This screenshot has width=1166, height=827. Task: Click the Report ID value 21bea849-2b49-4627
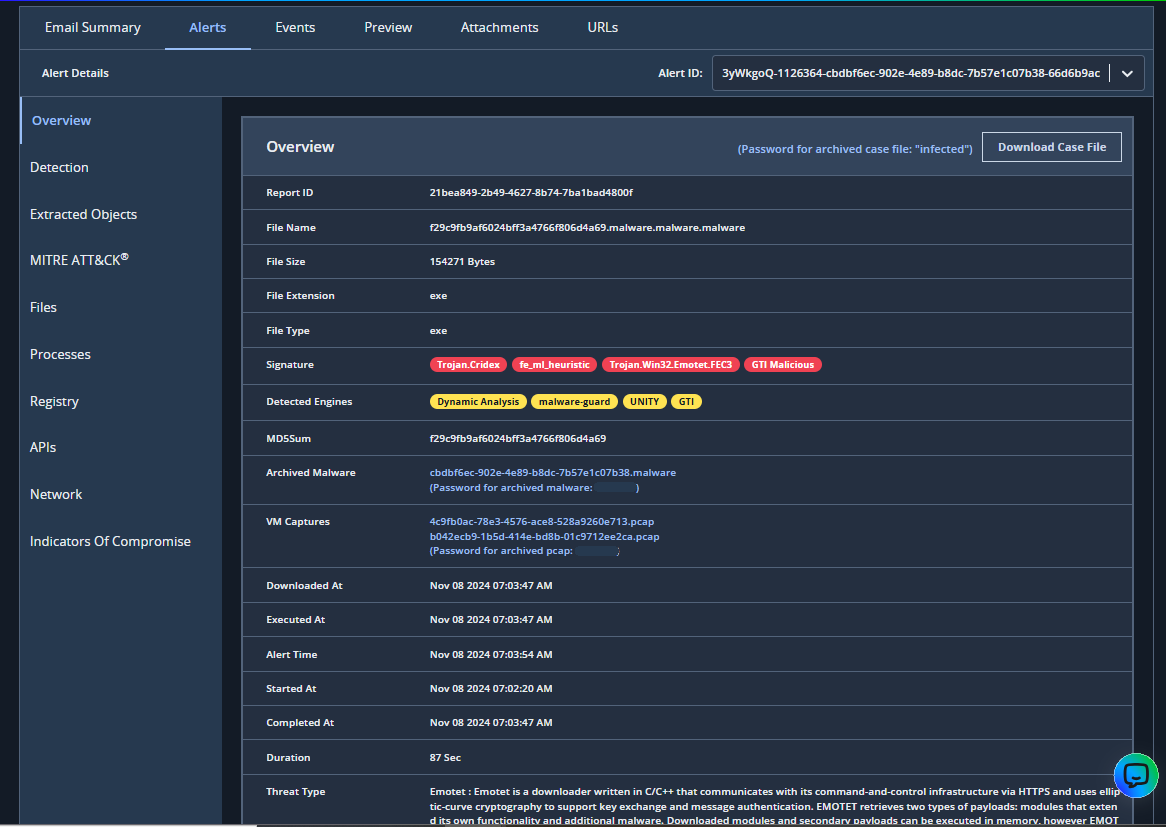point(531,193)
